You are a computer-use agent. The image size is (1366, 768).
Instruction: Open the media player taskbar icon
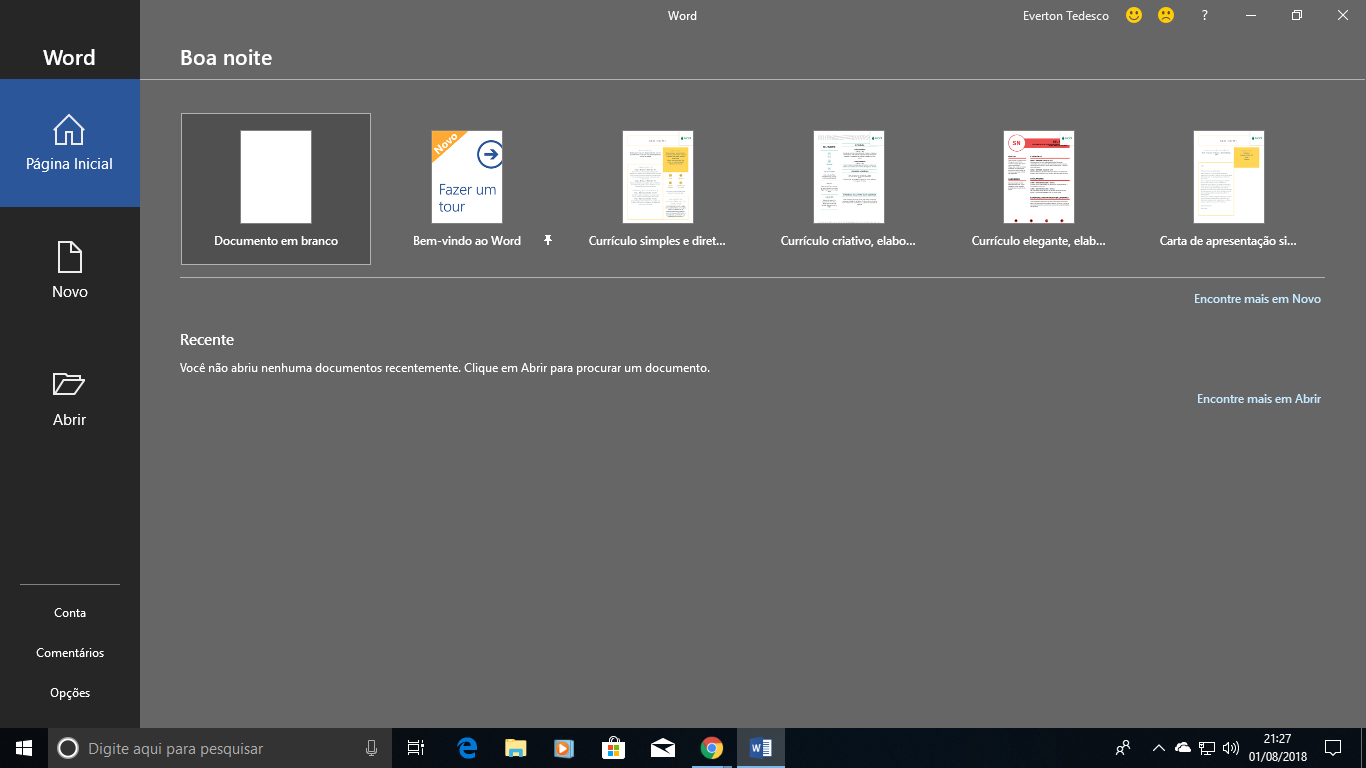tap(564, 748)
